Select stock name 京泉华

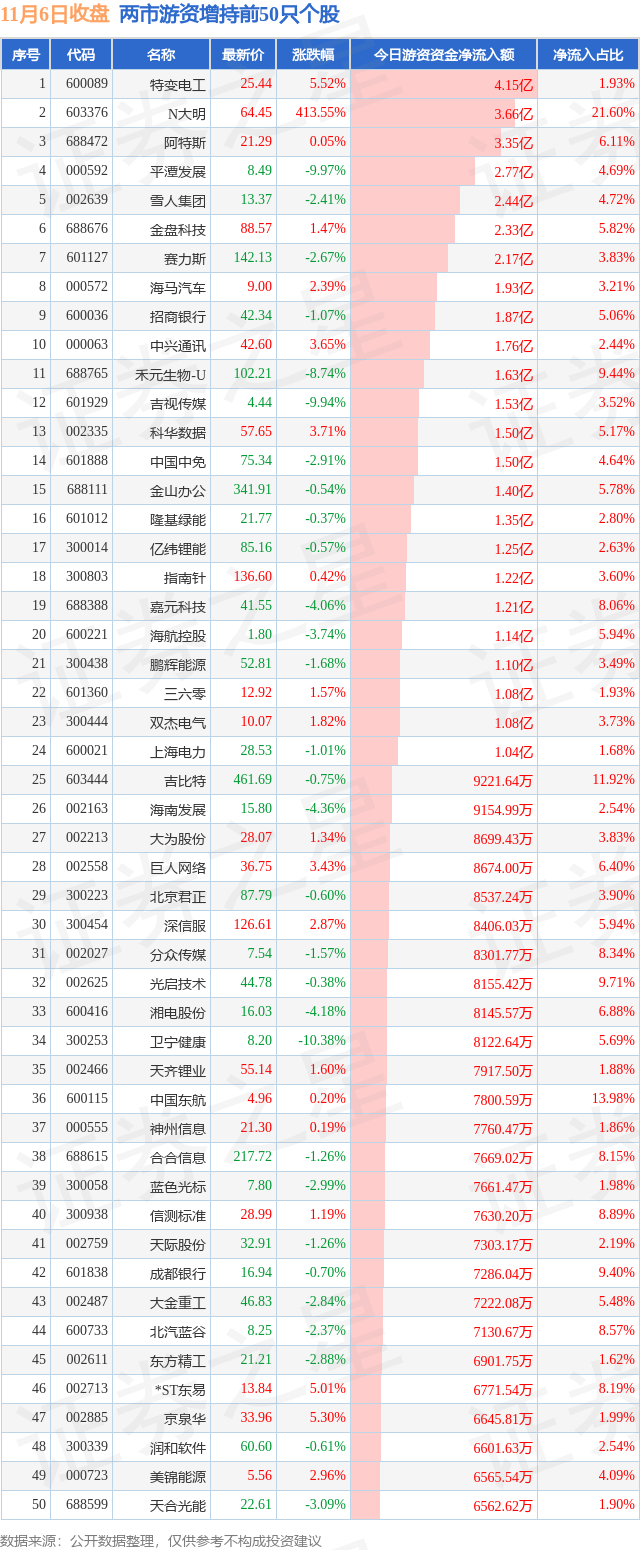pos(185,1419)
